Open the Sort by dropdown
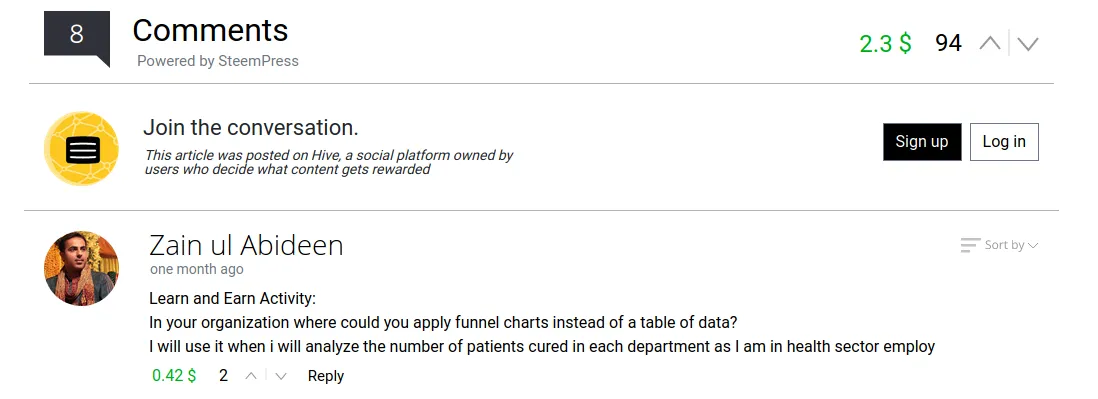Viewport: 1098px width, 399px height. [1000, 245]
